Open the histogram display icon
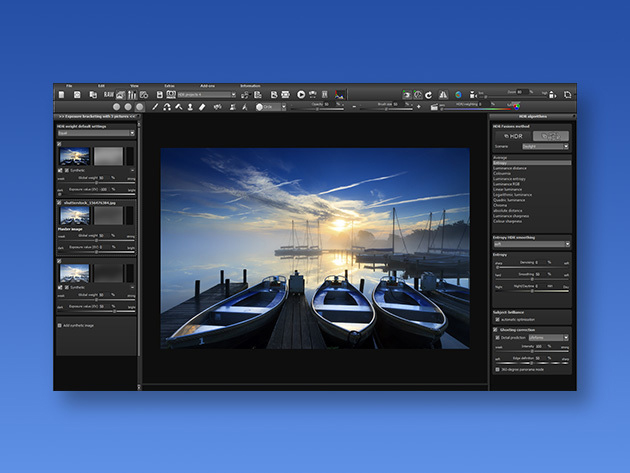This screenshot has height=473, width=630. [x=340, y=95]
